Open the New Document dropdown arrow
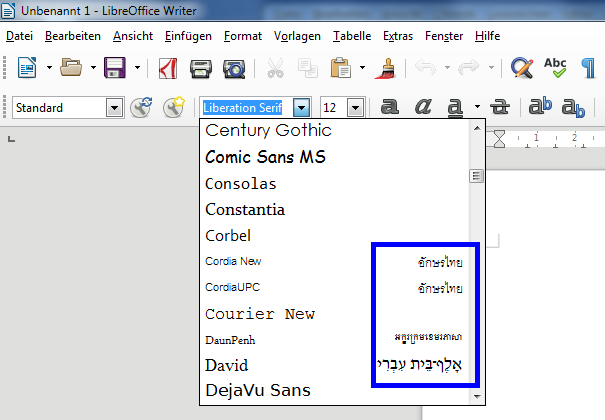Image resolution: width=605 pixels, height=420 pixels. point(49,67)
